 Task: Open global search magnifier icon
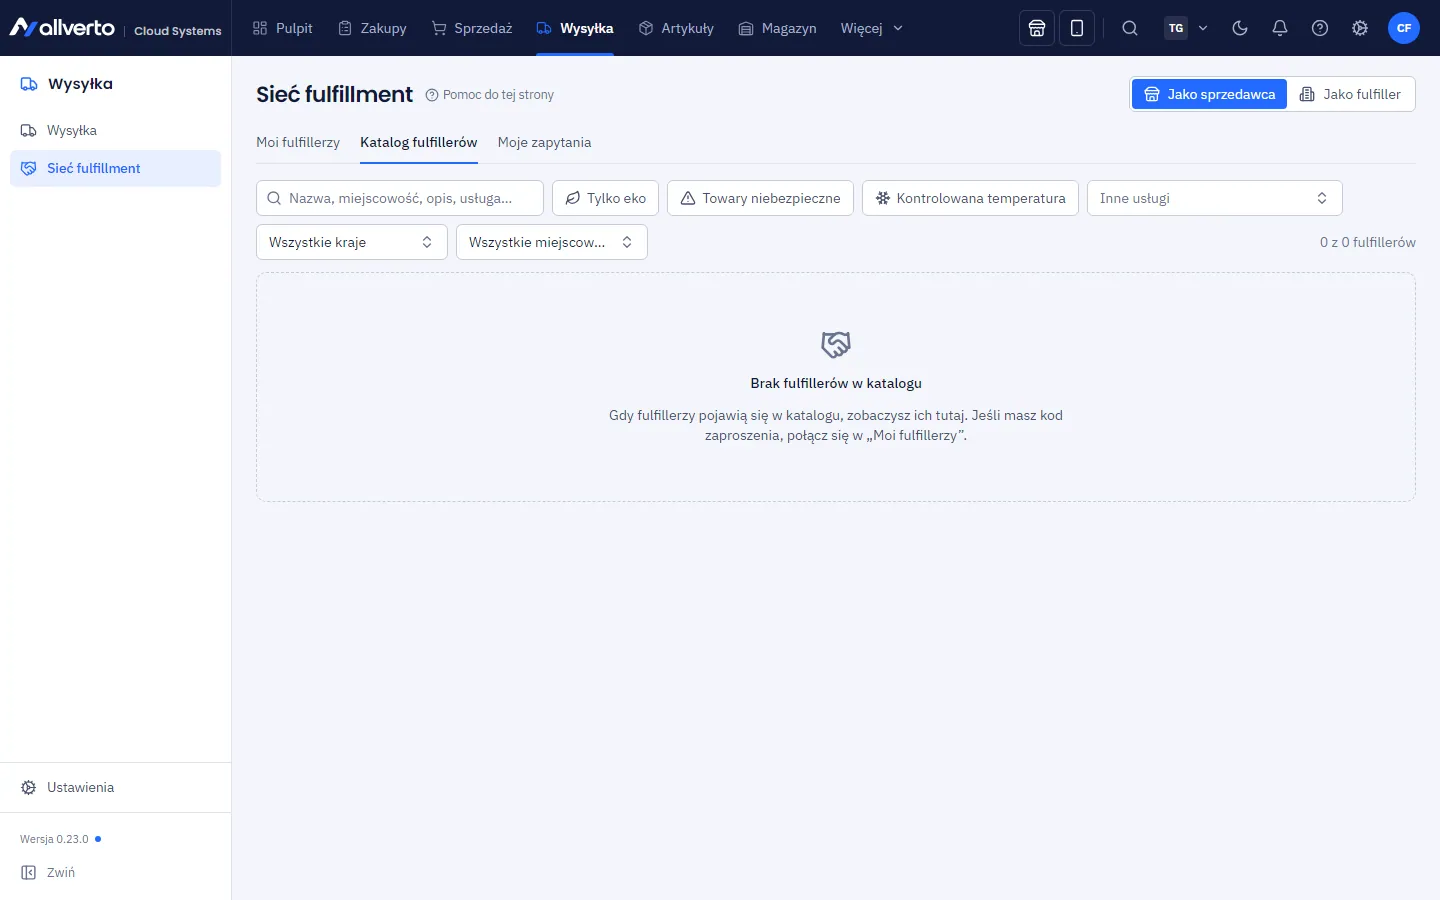coord(1130,28)
